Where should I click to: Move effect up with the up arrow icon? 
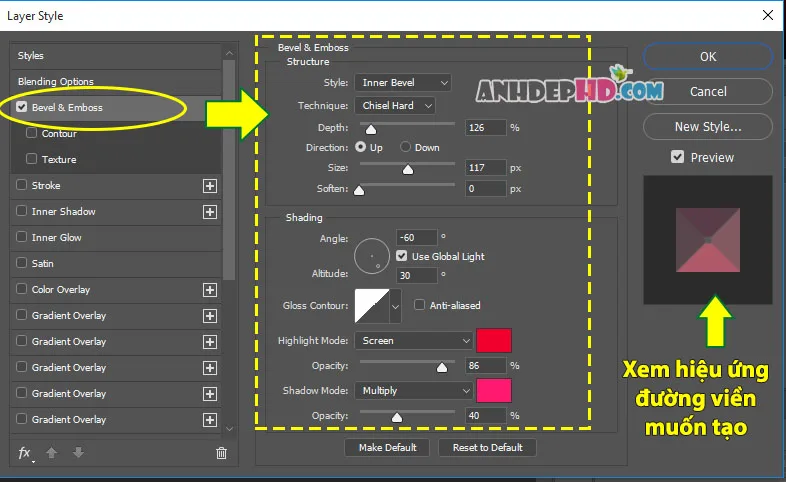[x=51, y=453]
